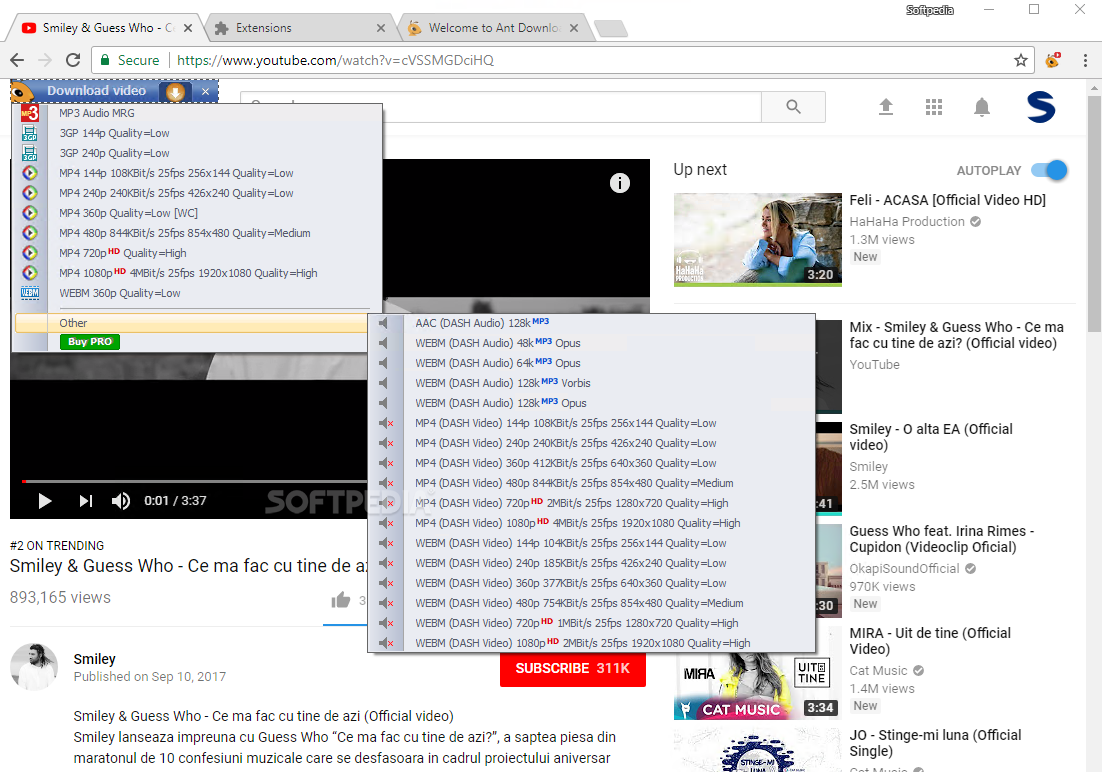Viewport: 1102px width, 772px height.
Task: Open the YouTube notifications bell
Action: pyautogui.click(x=982, y=107)
